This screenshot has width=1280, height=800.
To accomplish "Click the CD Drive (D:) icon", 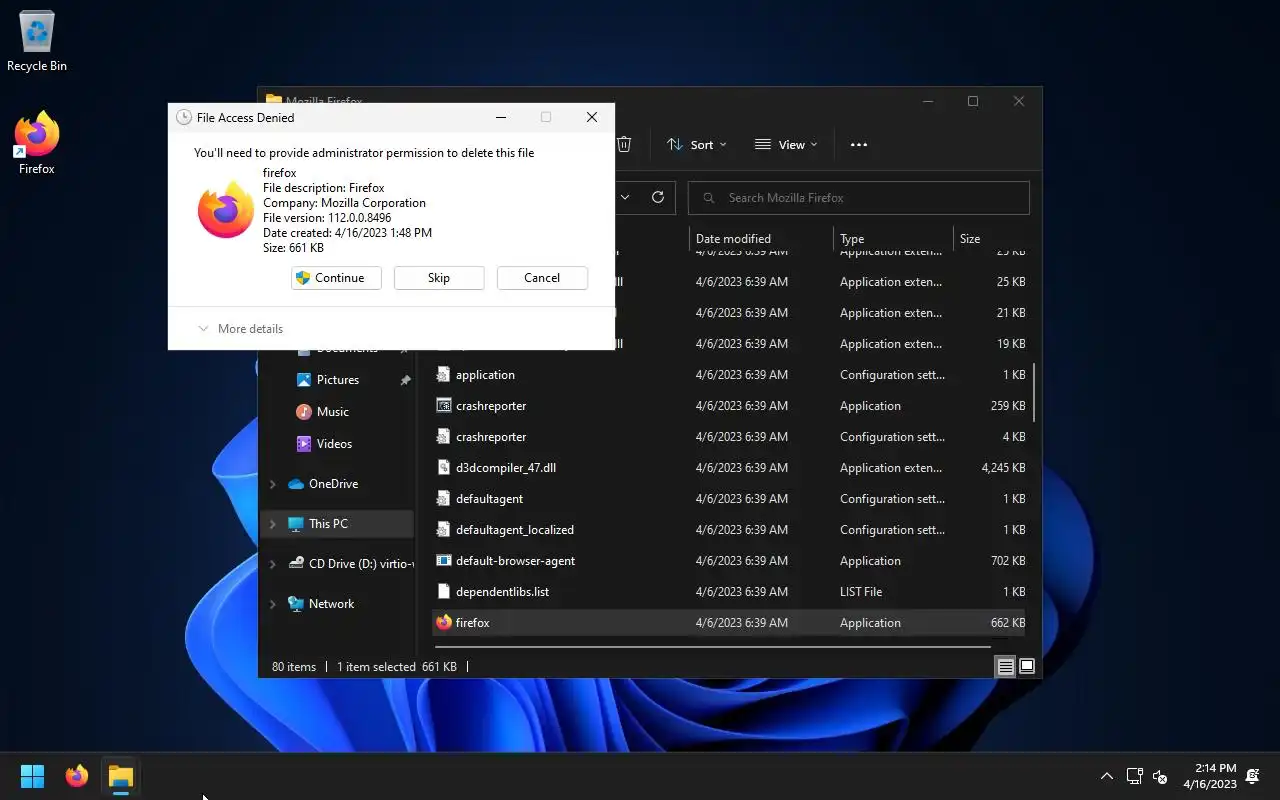I will click(x=296, y=564).
